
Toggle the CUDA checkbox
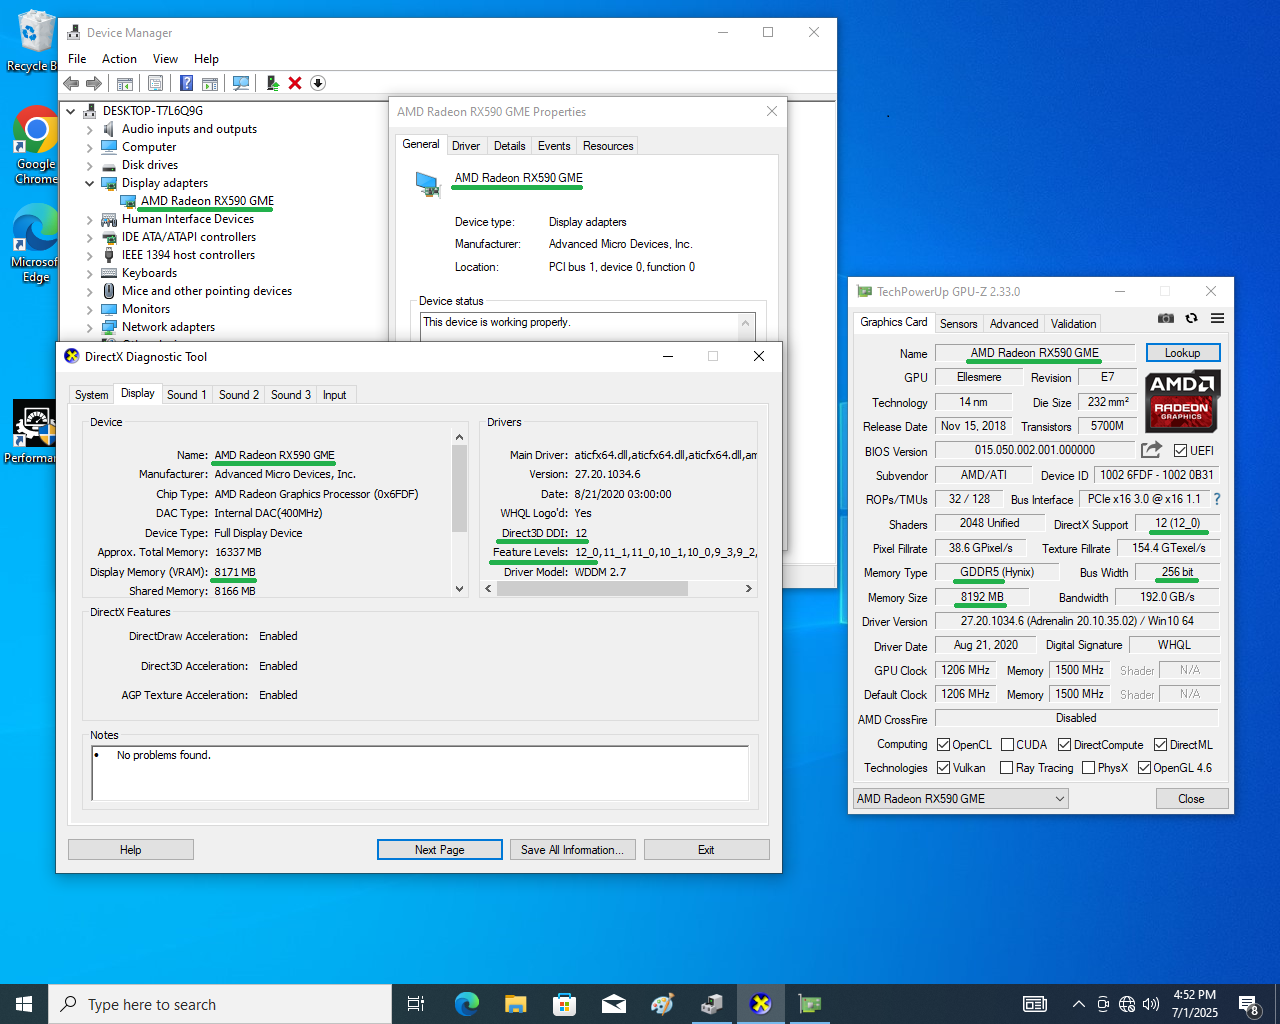point(1007,745)
